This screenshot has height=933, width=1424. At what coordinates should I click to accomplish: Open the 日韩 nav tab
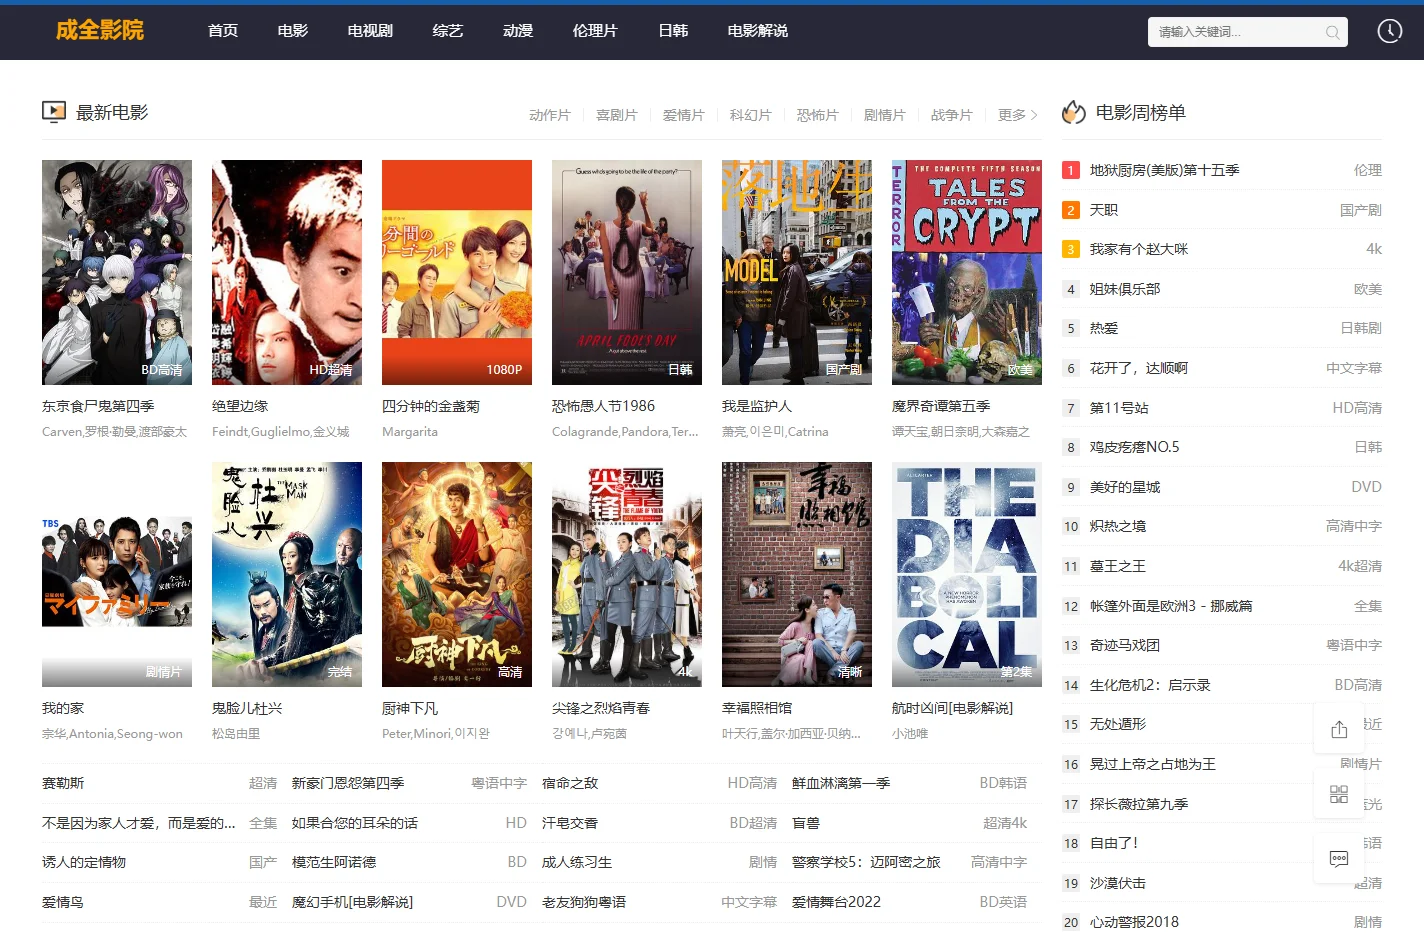click(x=673, y=31)
